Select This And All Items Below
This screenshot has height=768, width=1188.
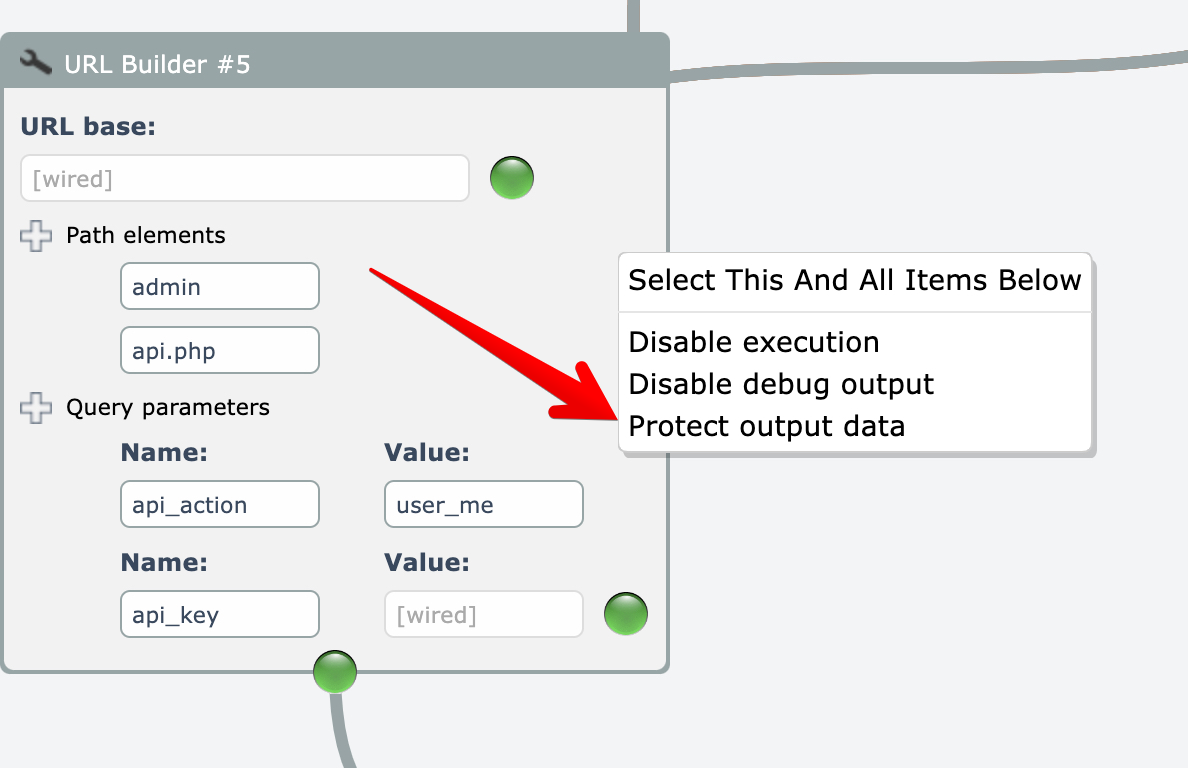pos(854,280)
